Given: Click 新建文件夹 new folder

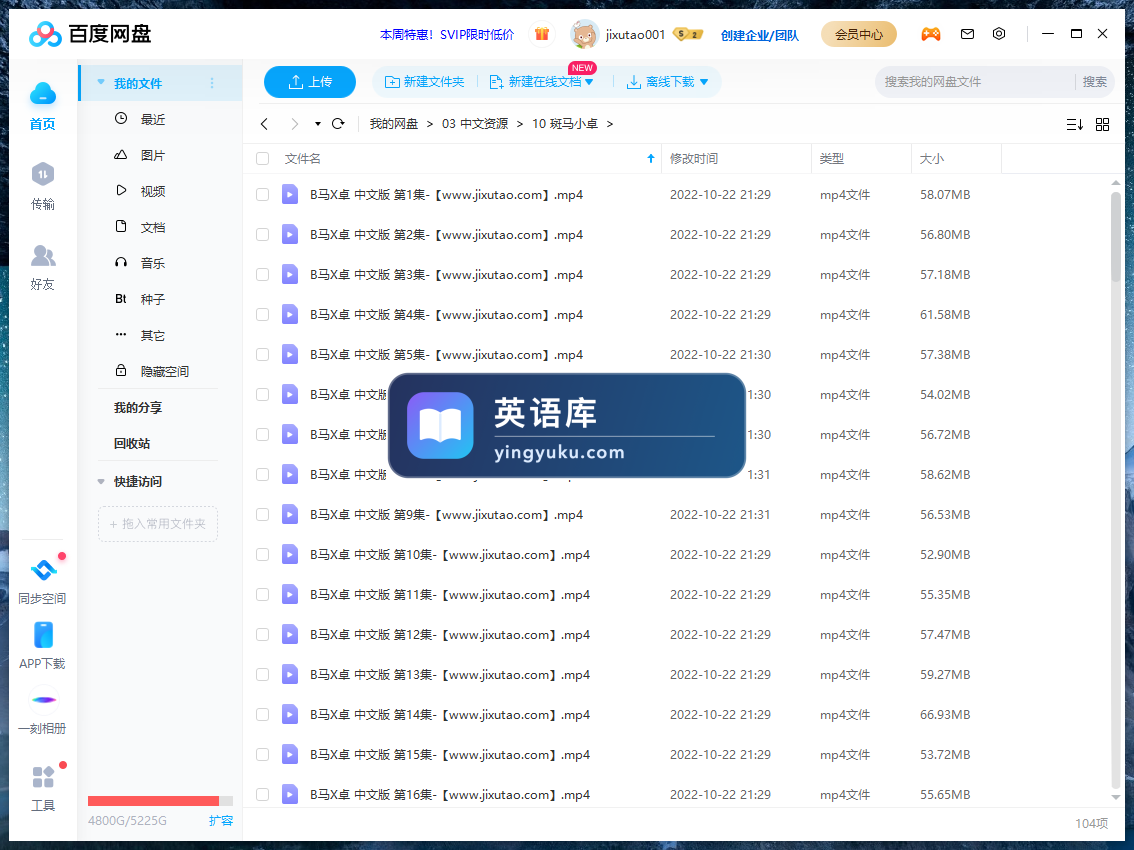Looking at the screenshot, I should tap(425, 82).
